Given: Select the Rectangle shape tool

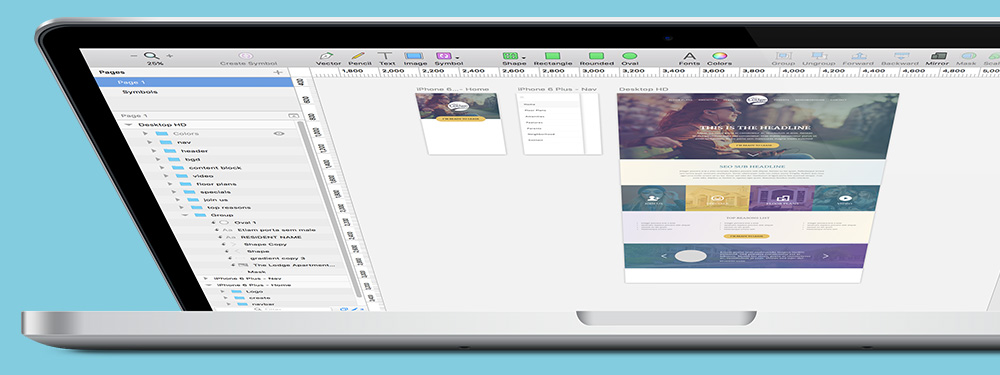Looking at the screenshot, I should (x=553, y=59).
